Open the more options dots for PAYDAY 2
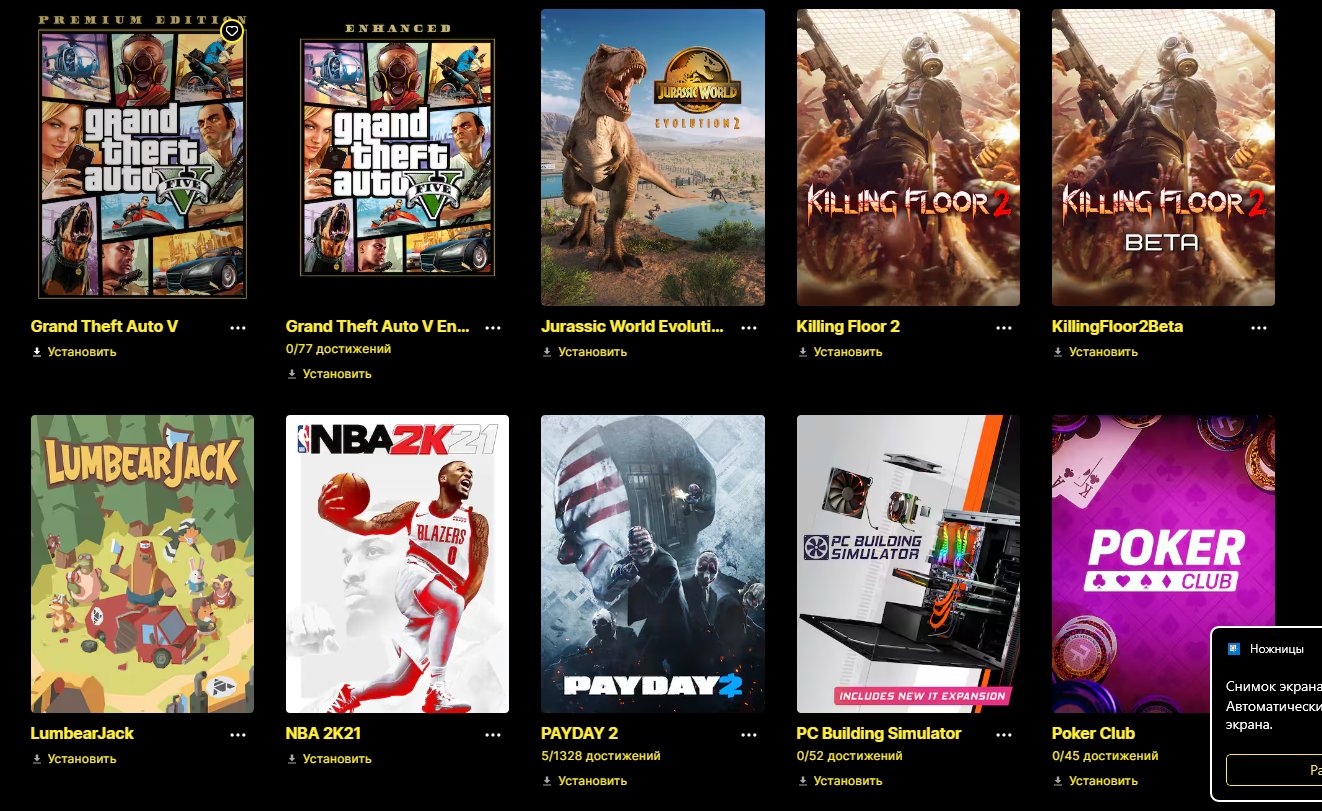This screenshot has width=1322, height=811. point(749,735)
